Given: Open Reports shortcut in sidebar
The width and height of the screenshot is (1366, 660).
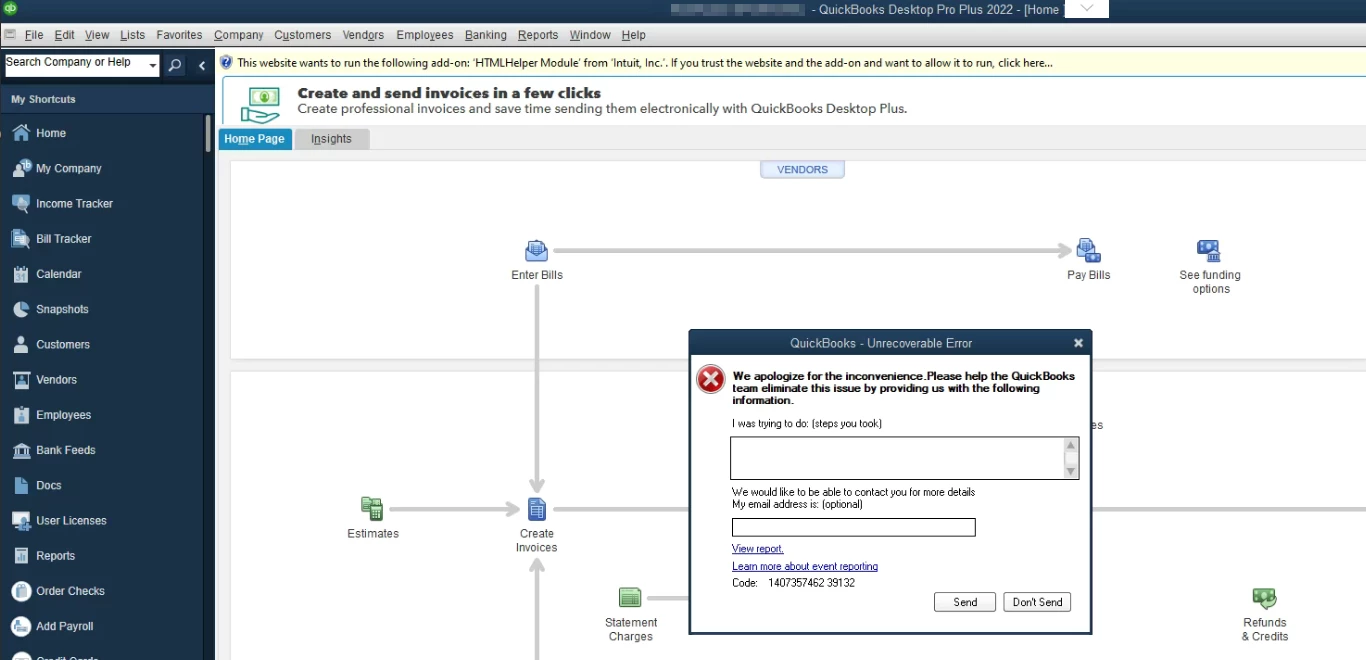Looking at the screenshot, I should [55, 556].
